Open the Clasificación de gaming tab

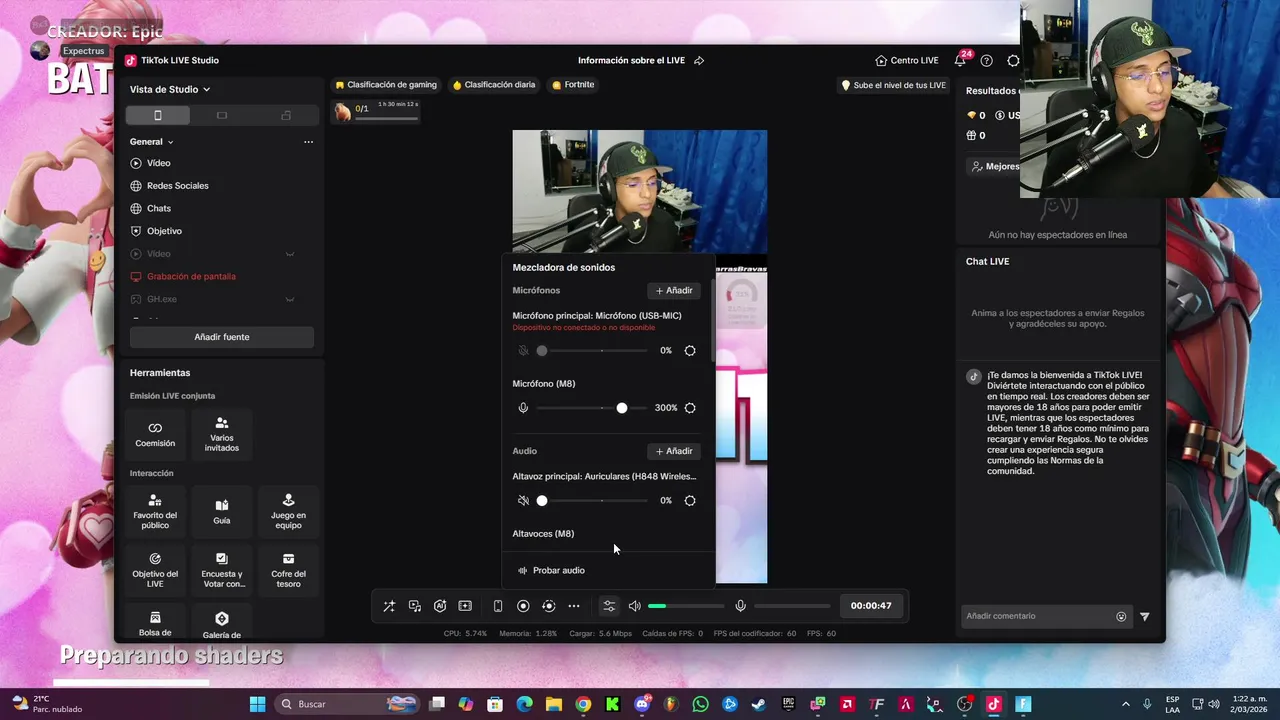coord(386,85)
